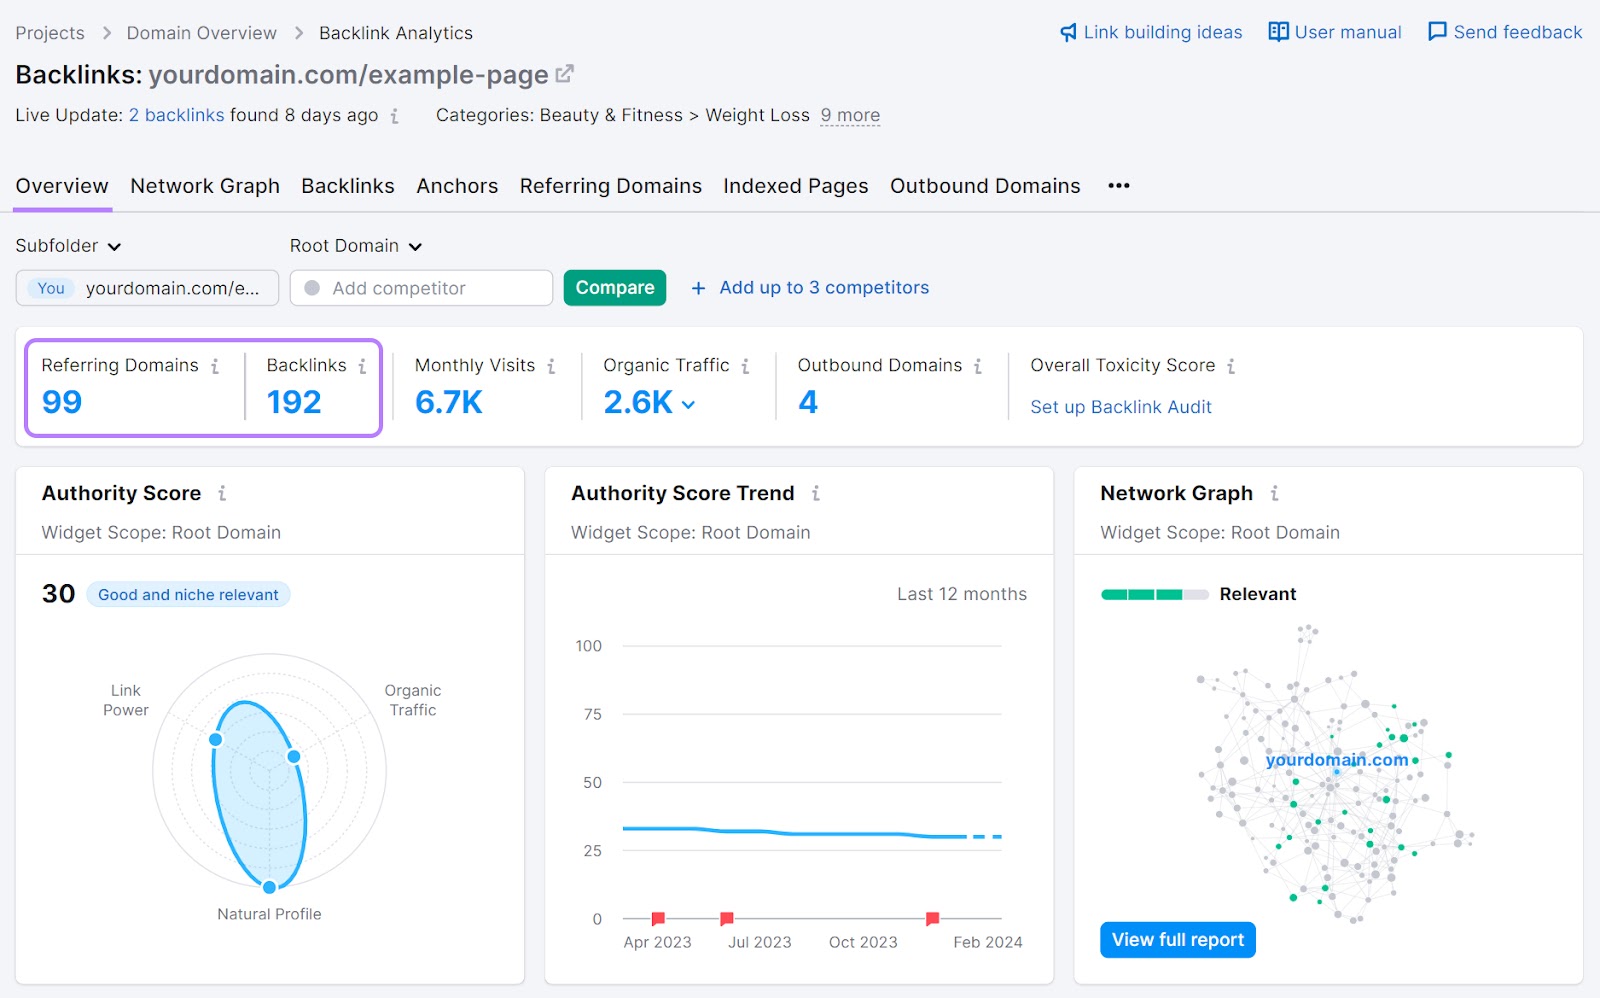Viewport: 1600px width, 998px height.
Task: Click the Backlink Analytics breadcrumb
Action: point(396,33)
